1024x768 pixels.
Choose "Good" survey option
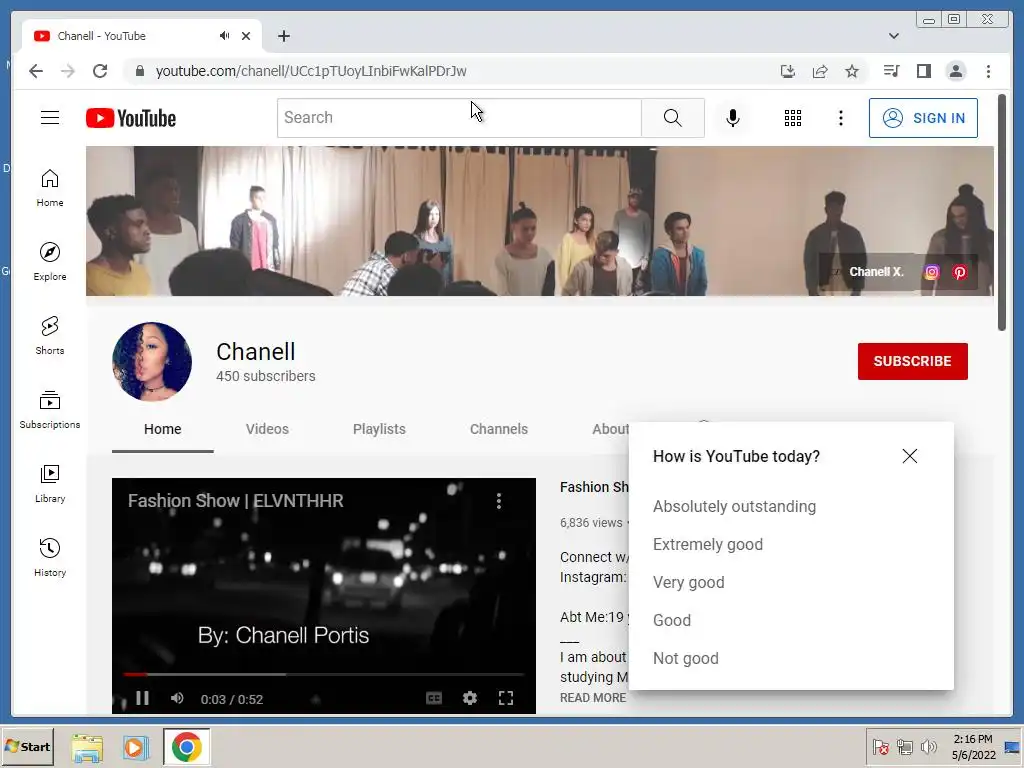point(671,620)
